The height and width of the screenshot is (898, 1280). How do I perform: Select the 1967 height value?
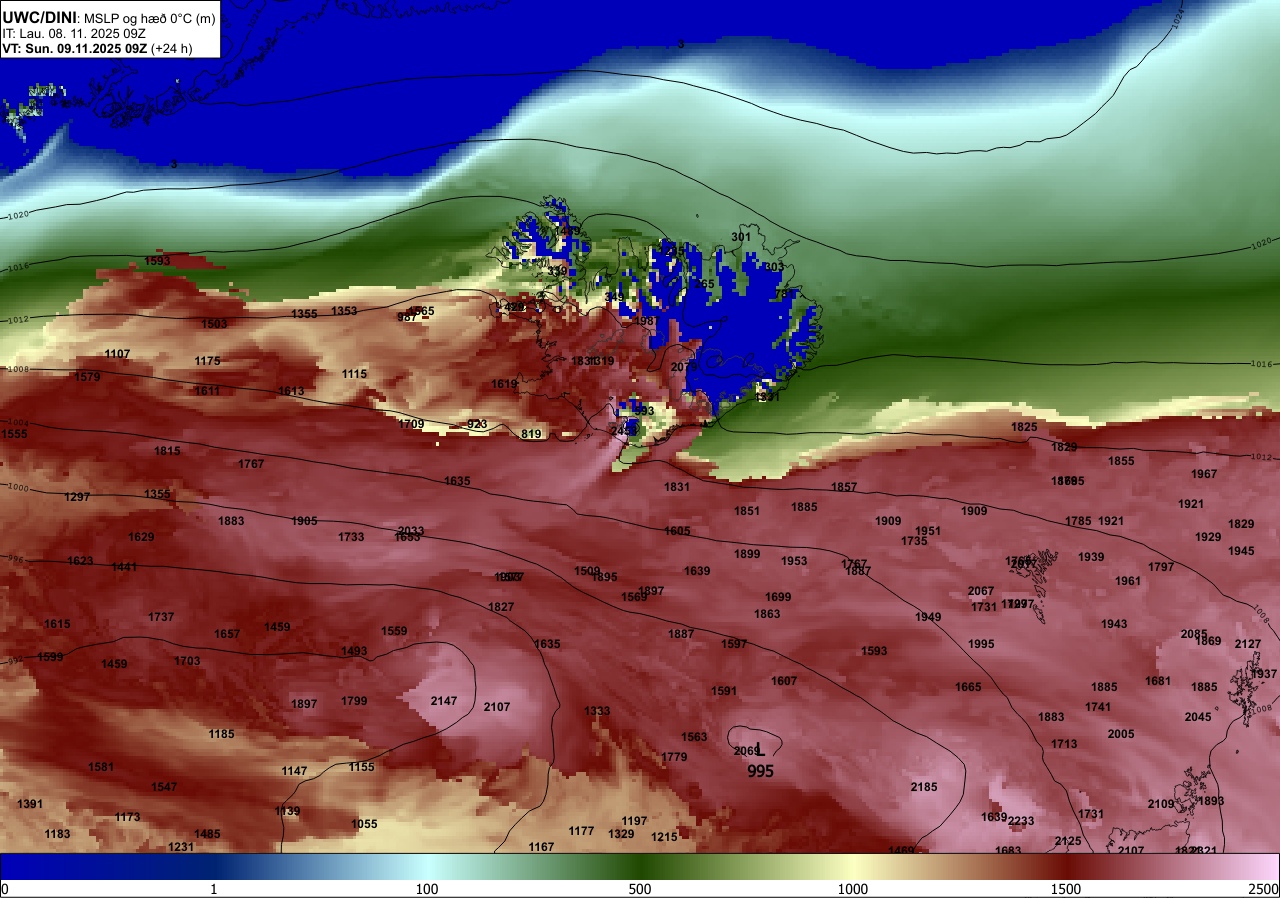click(1204, 474)
